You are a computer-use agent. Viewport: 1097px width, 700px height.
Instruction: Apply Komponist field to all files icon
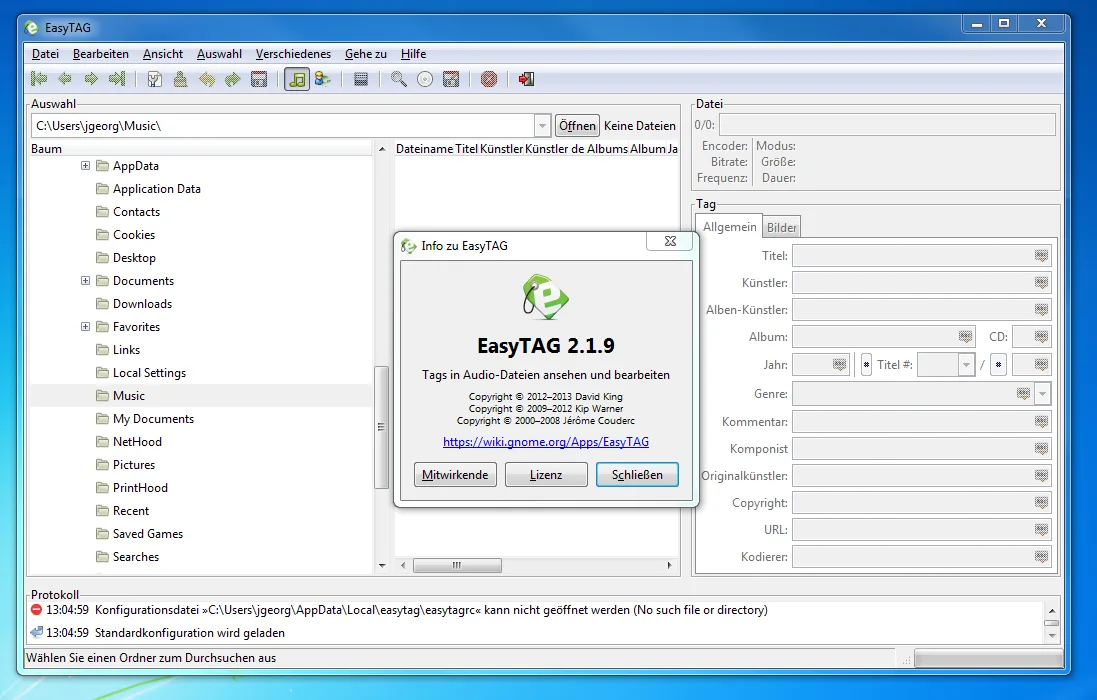pos(1041,448)
